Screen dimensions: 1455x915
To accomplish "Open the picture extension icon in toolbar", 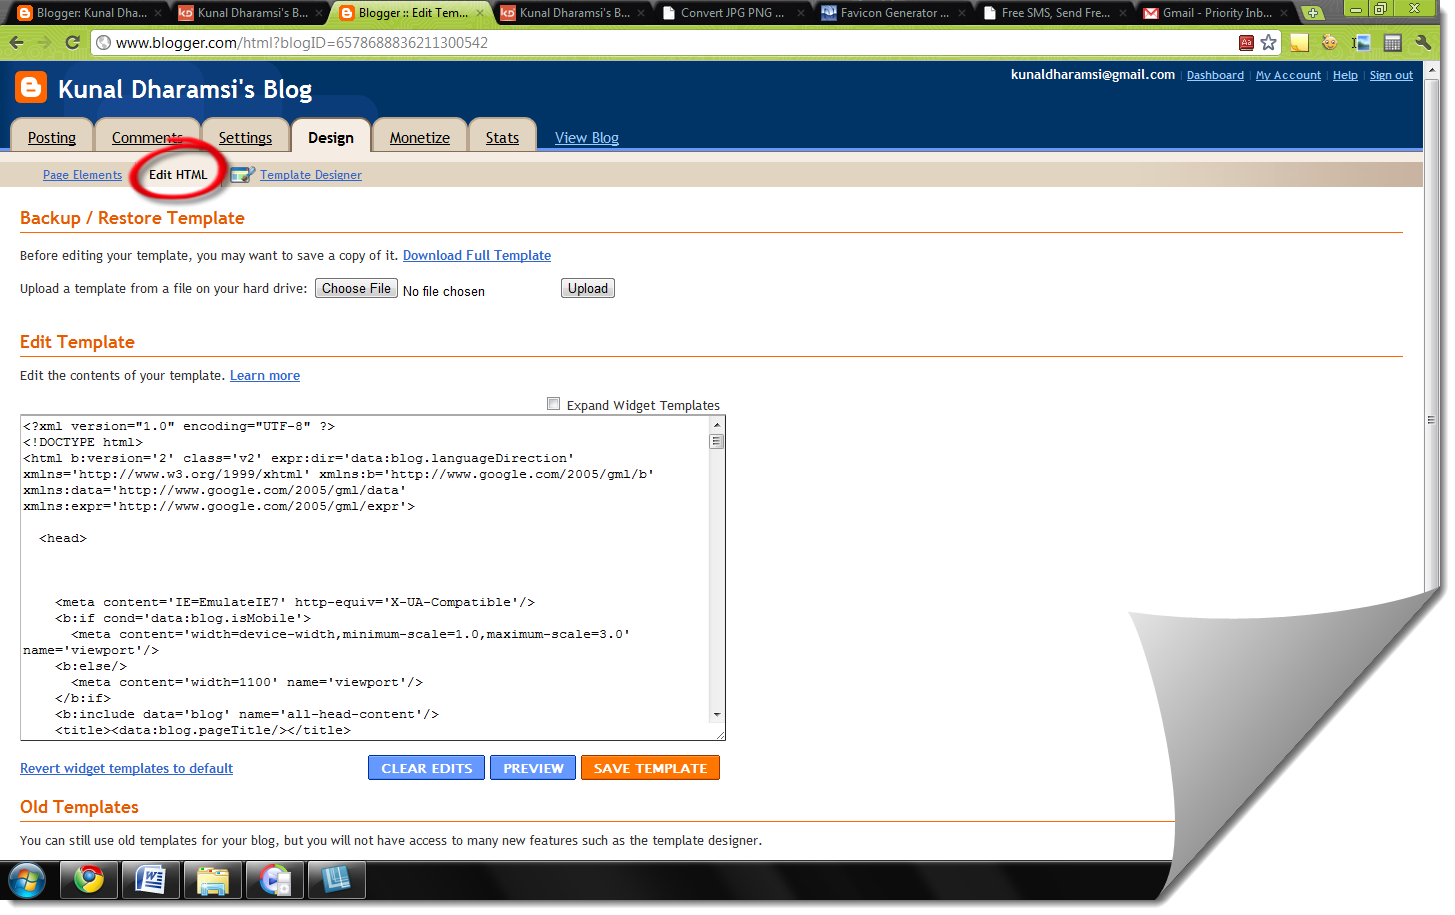I will pyautogui.click(x=1360, y=42).
